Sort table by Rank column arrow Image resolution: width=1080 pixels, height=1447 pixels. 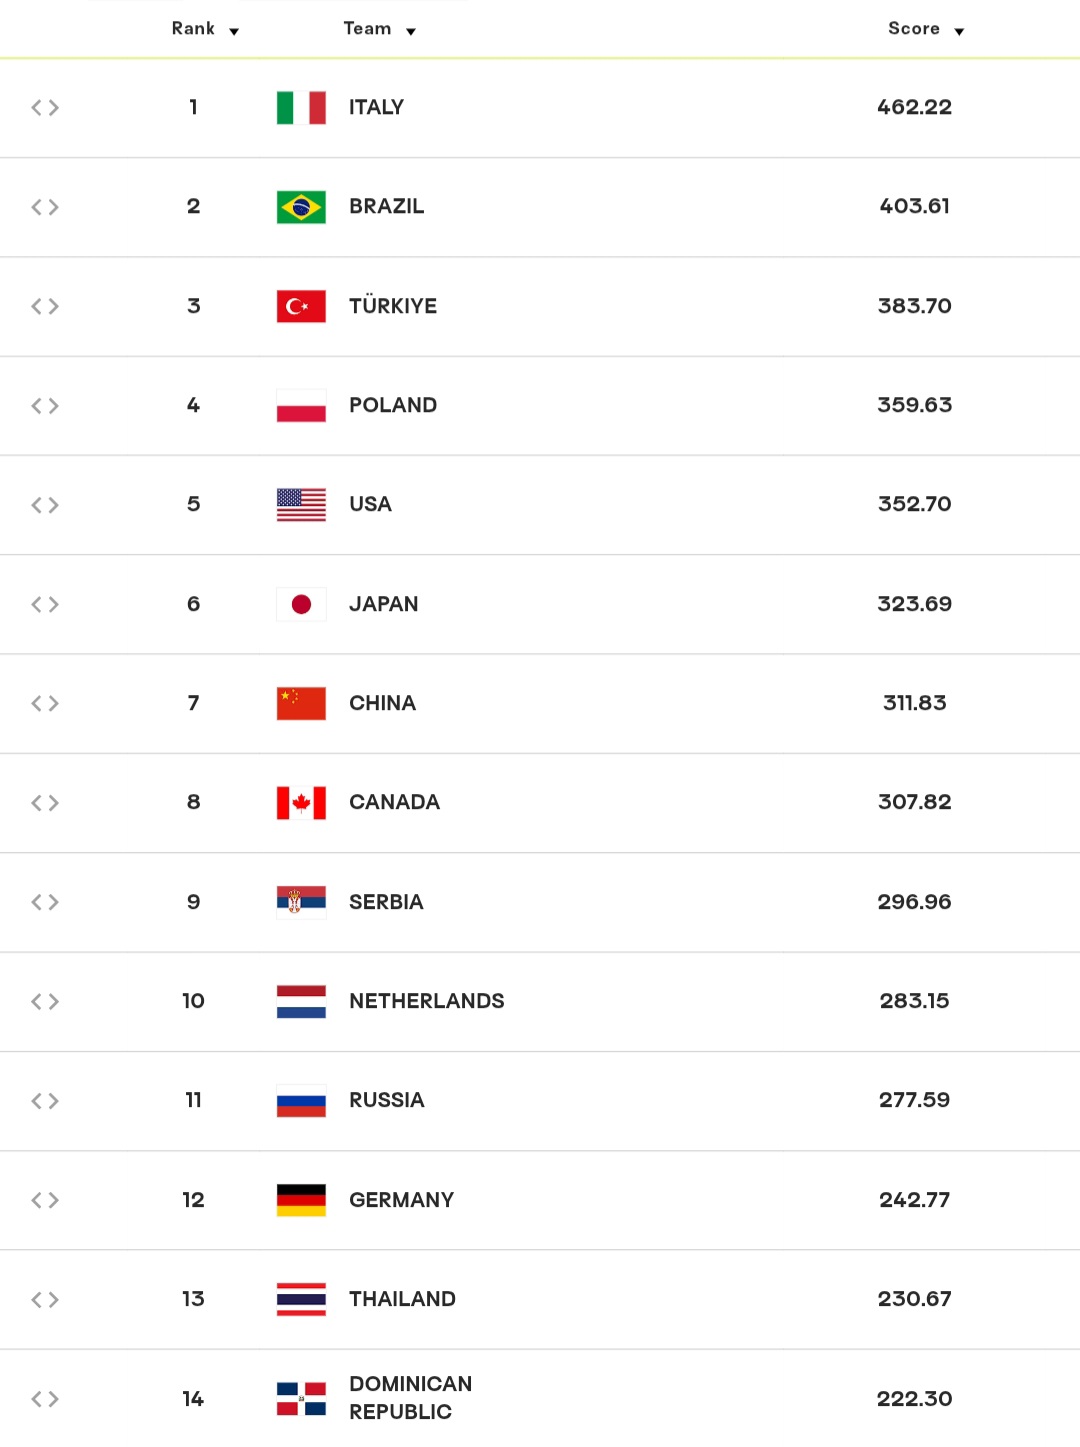coord(234,32)
